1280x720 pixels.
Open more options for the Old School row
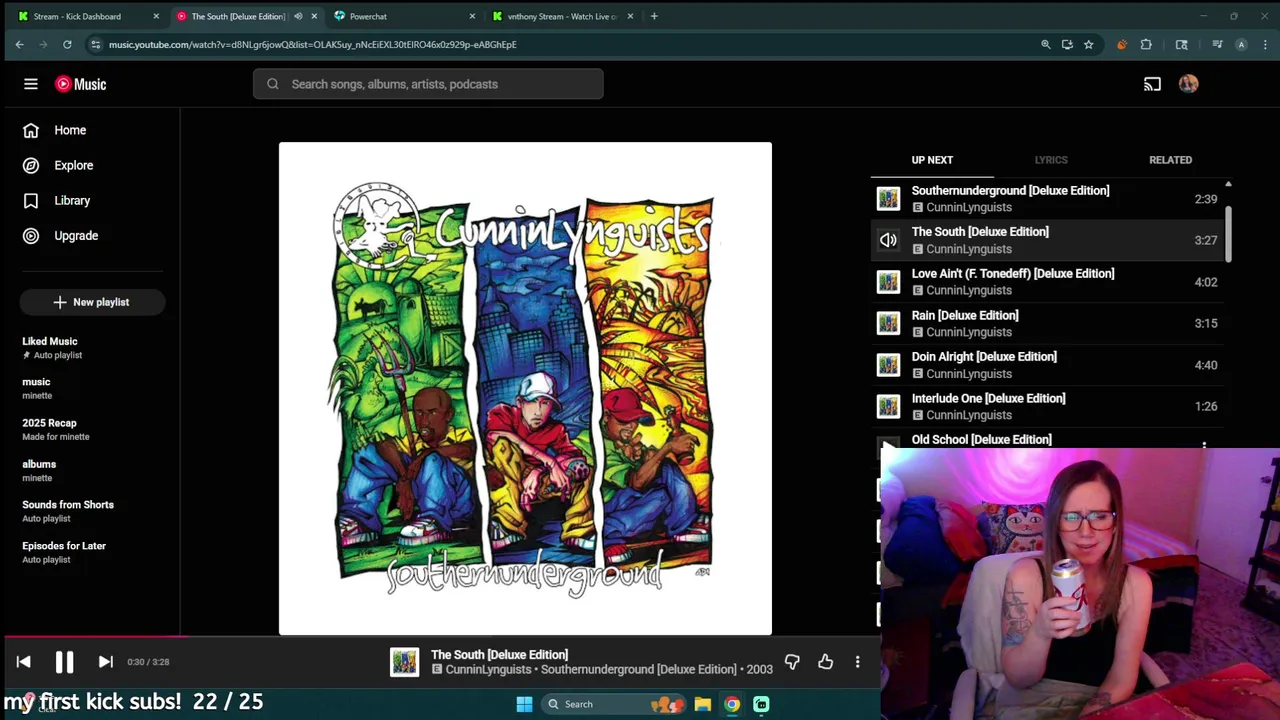pyautogui.click(x=1204, y=445)
